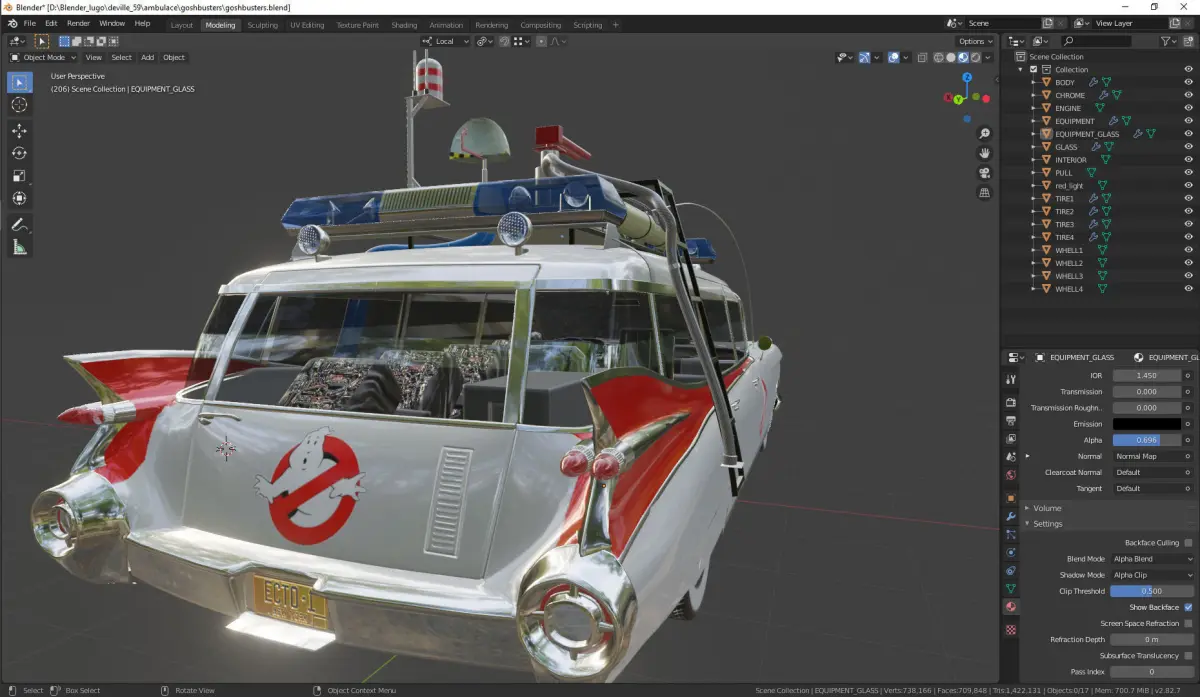Open the Render menu
Viewport: 1200px width, 697px height.
coord(78,23)
